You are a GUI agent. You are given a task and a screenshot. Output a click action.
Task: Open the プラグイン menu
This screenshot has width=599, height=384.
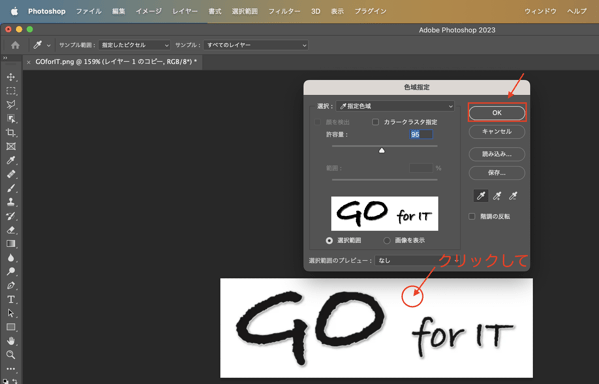pos(371,11)
